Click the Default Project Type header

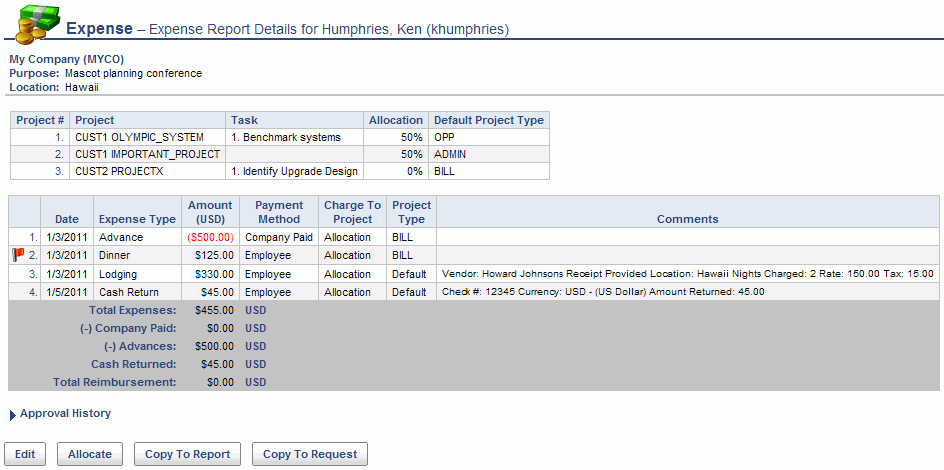488,120
